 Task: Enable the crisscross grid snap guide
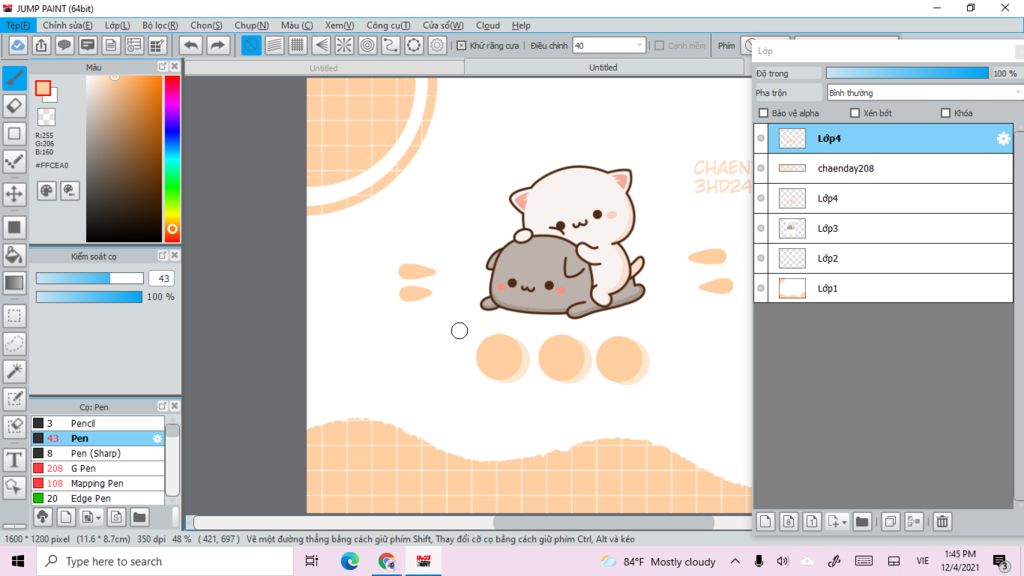pyautogui.click(x=297, y=45)
